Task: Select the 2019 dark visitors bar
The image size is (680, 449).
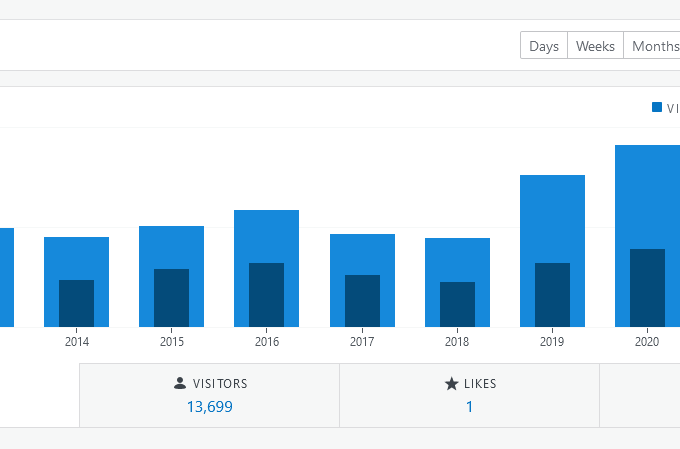Action: (x=552, y=295)
